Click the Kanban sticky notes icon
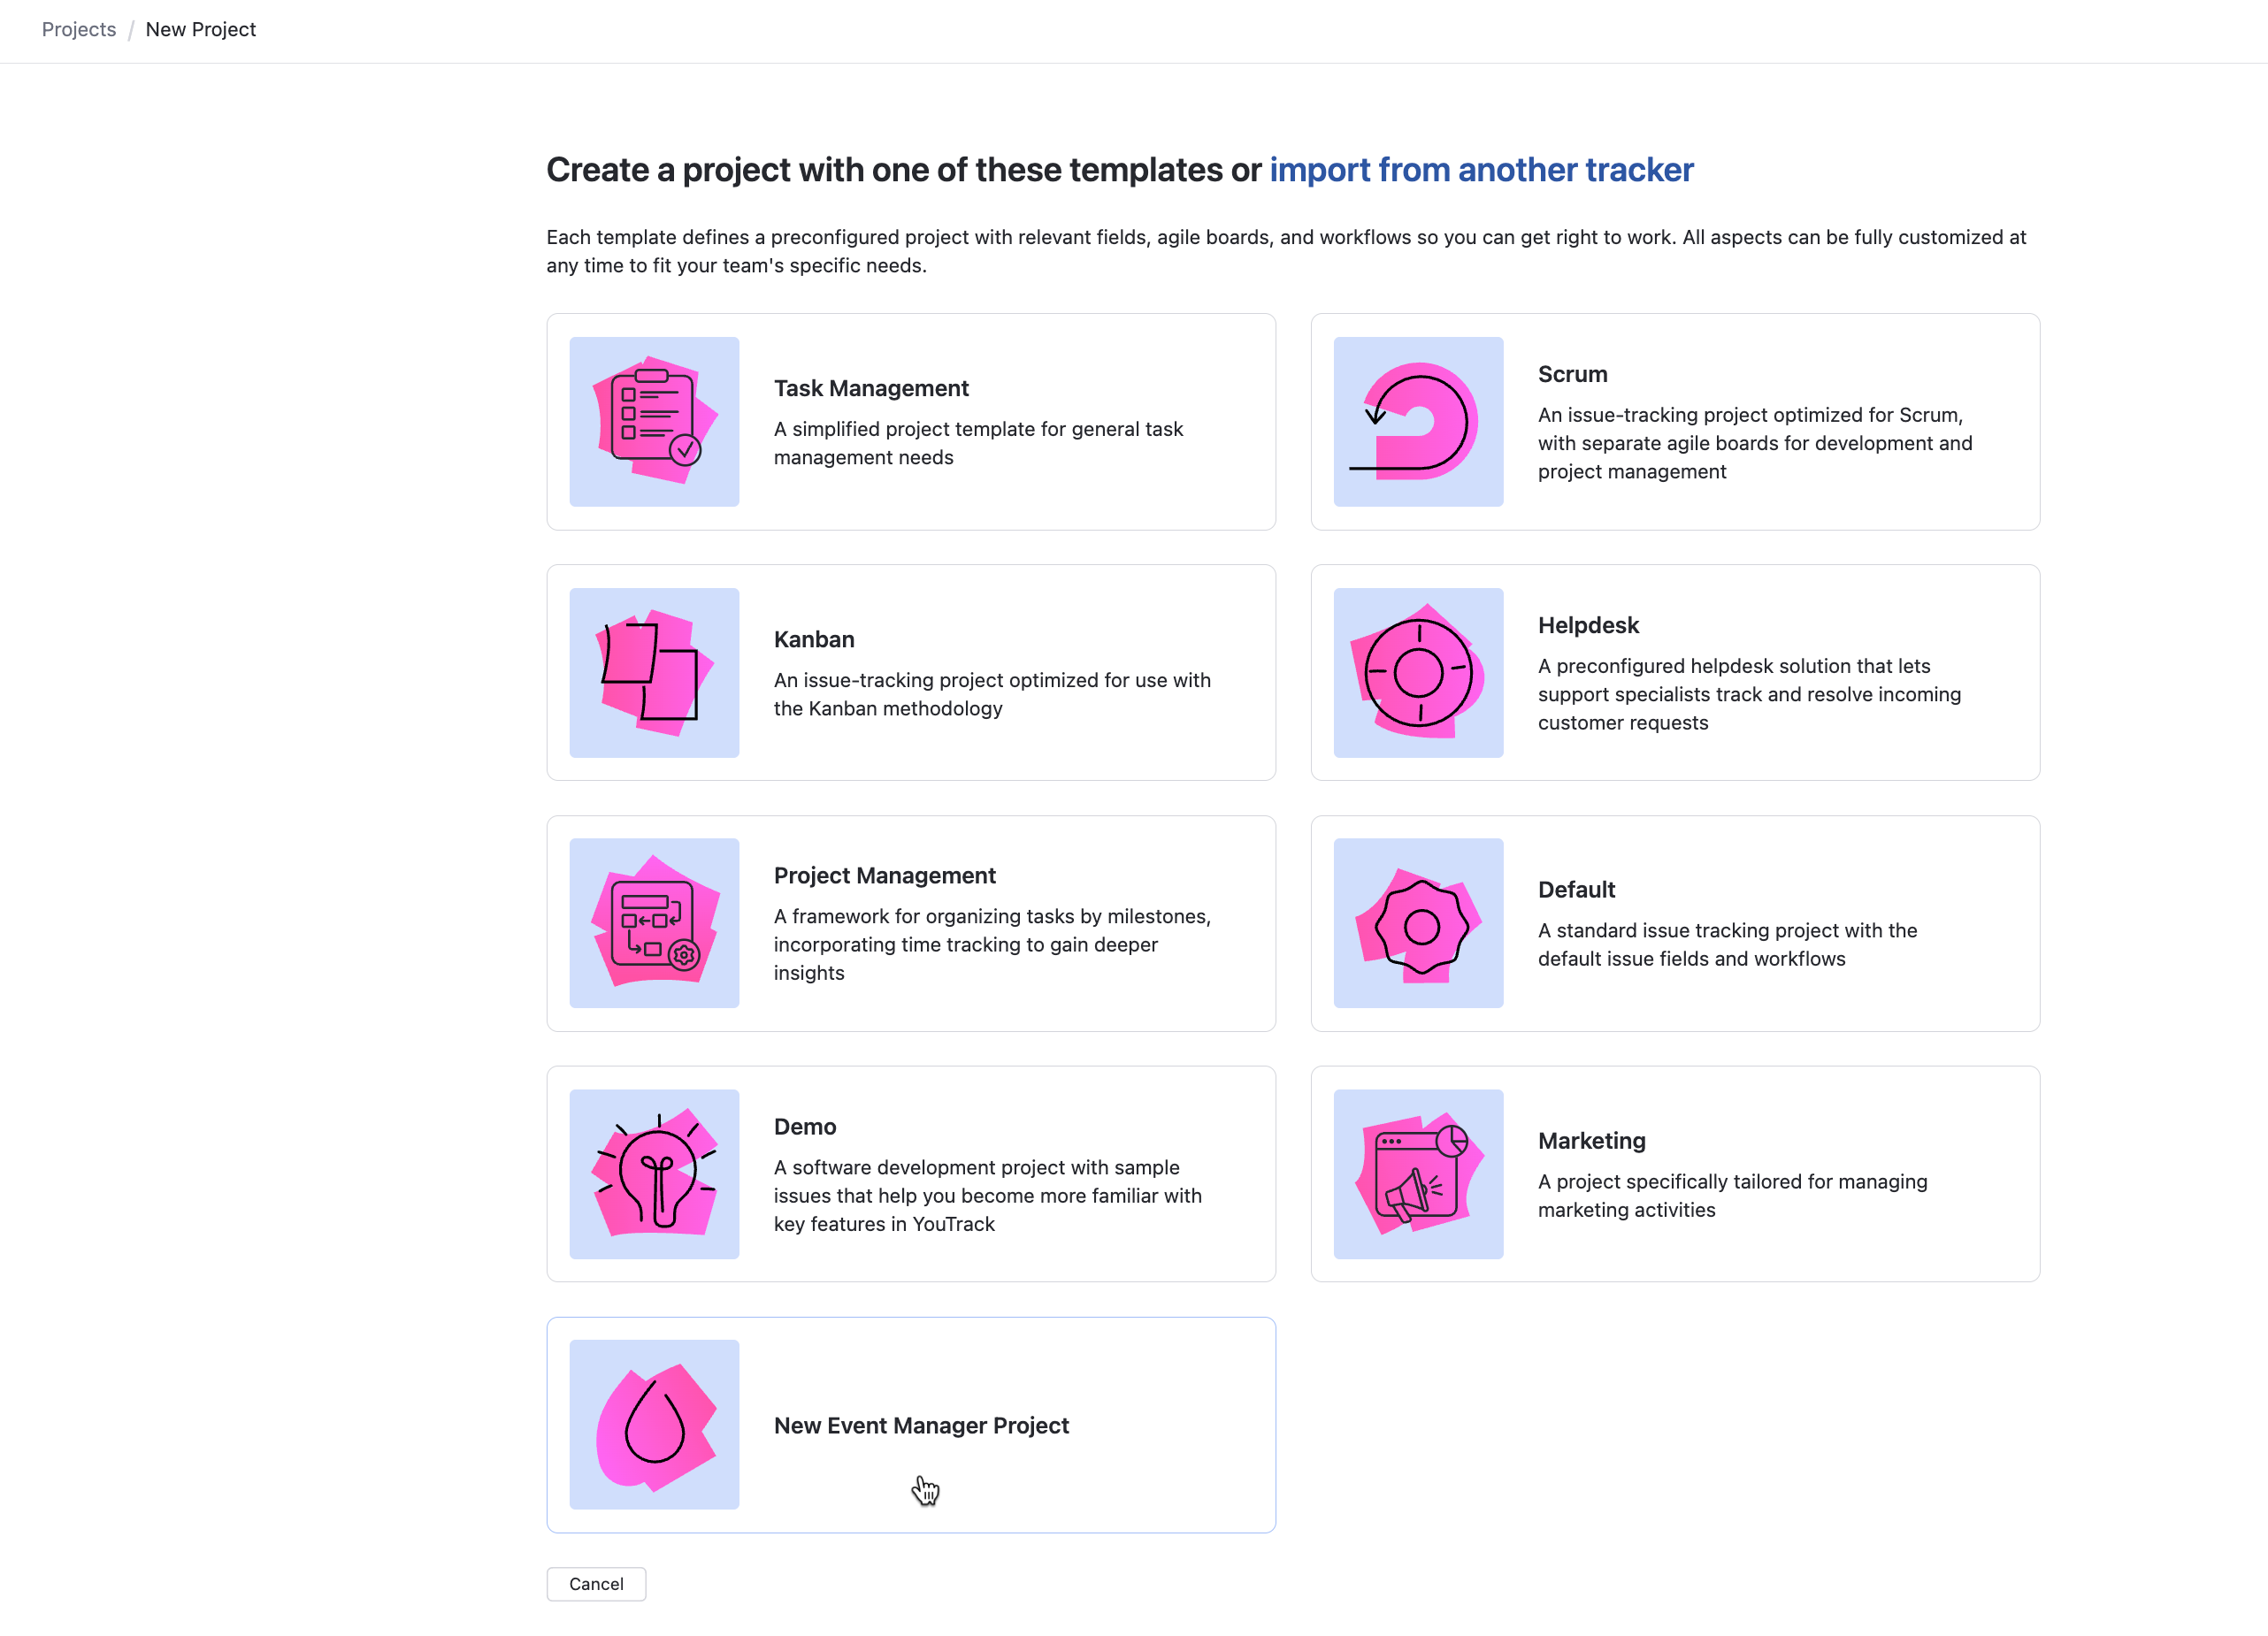The image size is (2268, 1636). [653, 673]
